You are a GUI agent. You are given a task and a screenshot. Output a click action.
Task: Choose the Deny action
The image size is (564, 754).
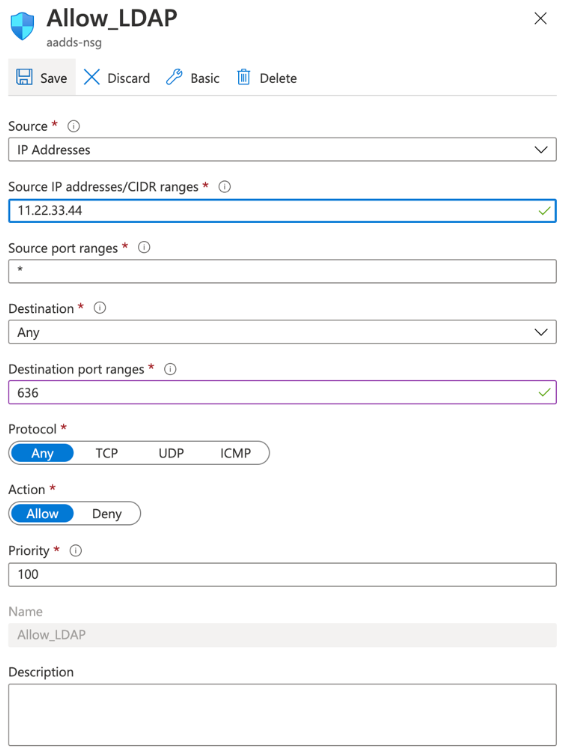click(107, 514)
